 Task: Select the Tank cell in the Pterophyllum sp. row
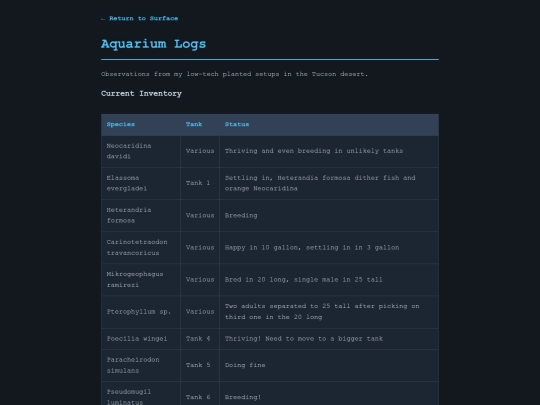tap(200, 312)
